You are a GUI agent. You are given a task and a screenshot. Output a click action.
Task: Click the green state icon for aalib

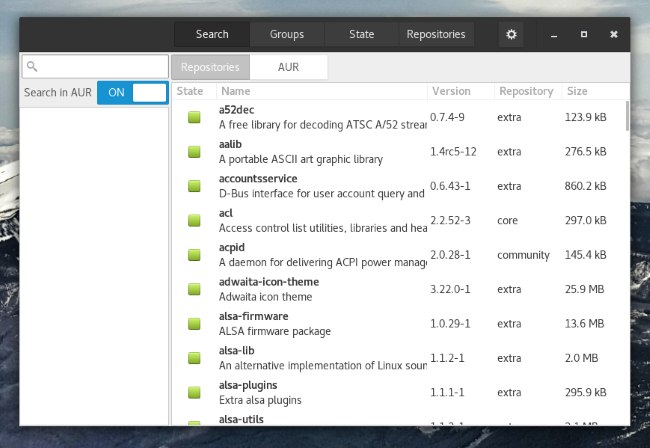tap(194, 152)
